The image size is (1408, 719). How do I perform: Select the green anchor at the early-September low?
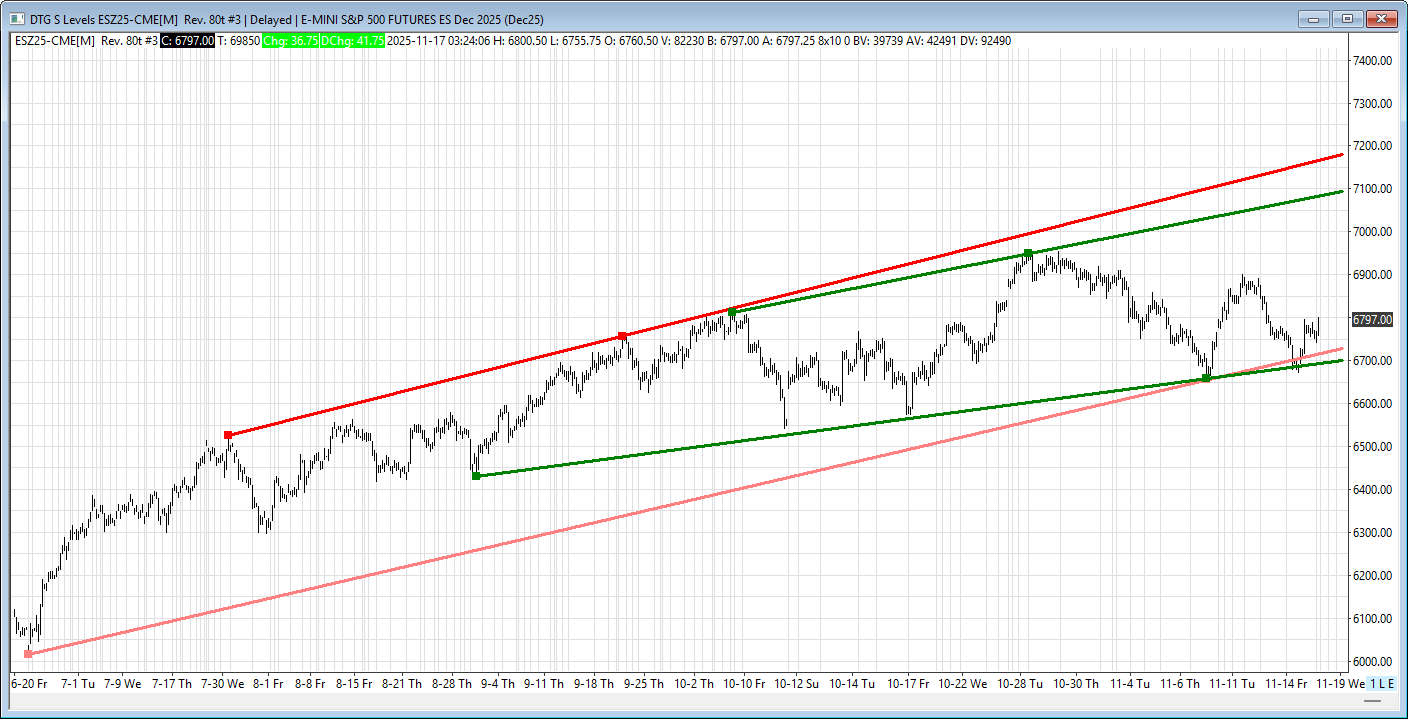coord(476,476)
